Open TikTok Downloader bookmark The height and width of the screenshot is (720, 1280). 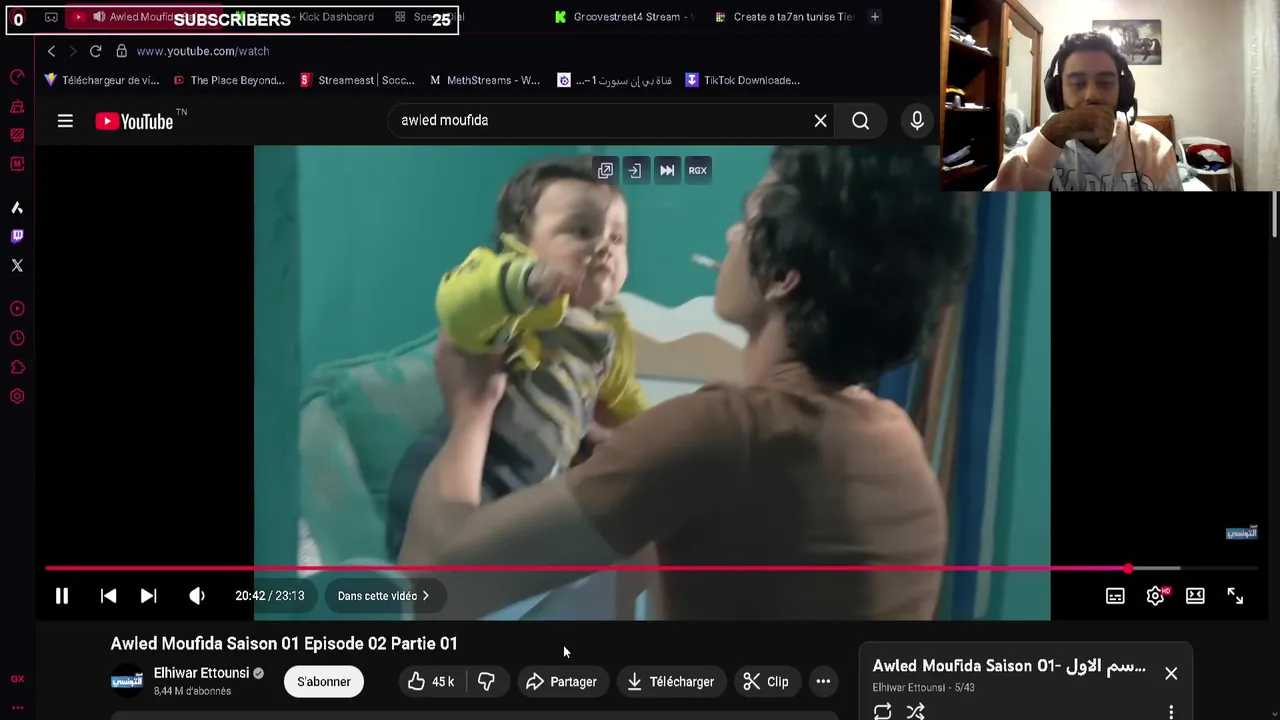tap(742, 80)
